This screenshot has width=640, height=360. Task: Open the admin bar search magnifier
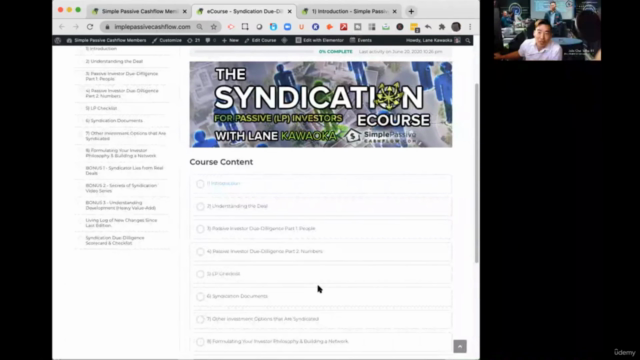pyautogui.click(x=468, y=40)
